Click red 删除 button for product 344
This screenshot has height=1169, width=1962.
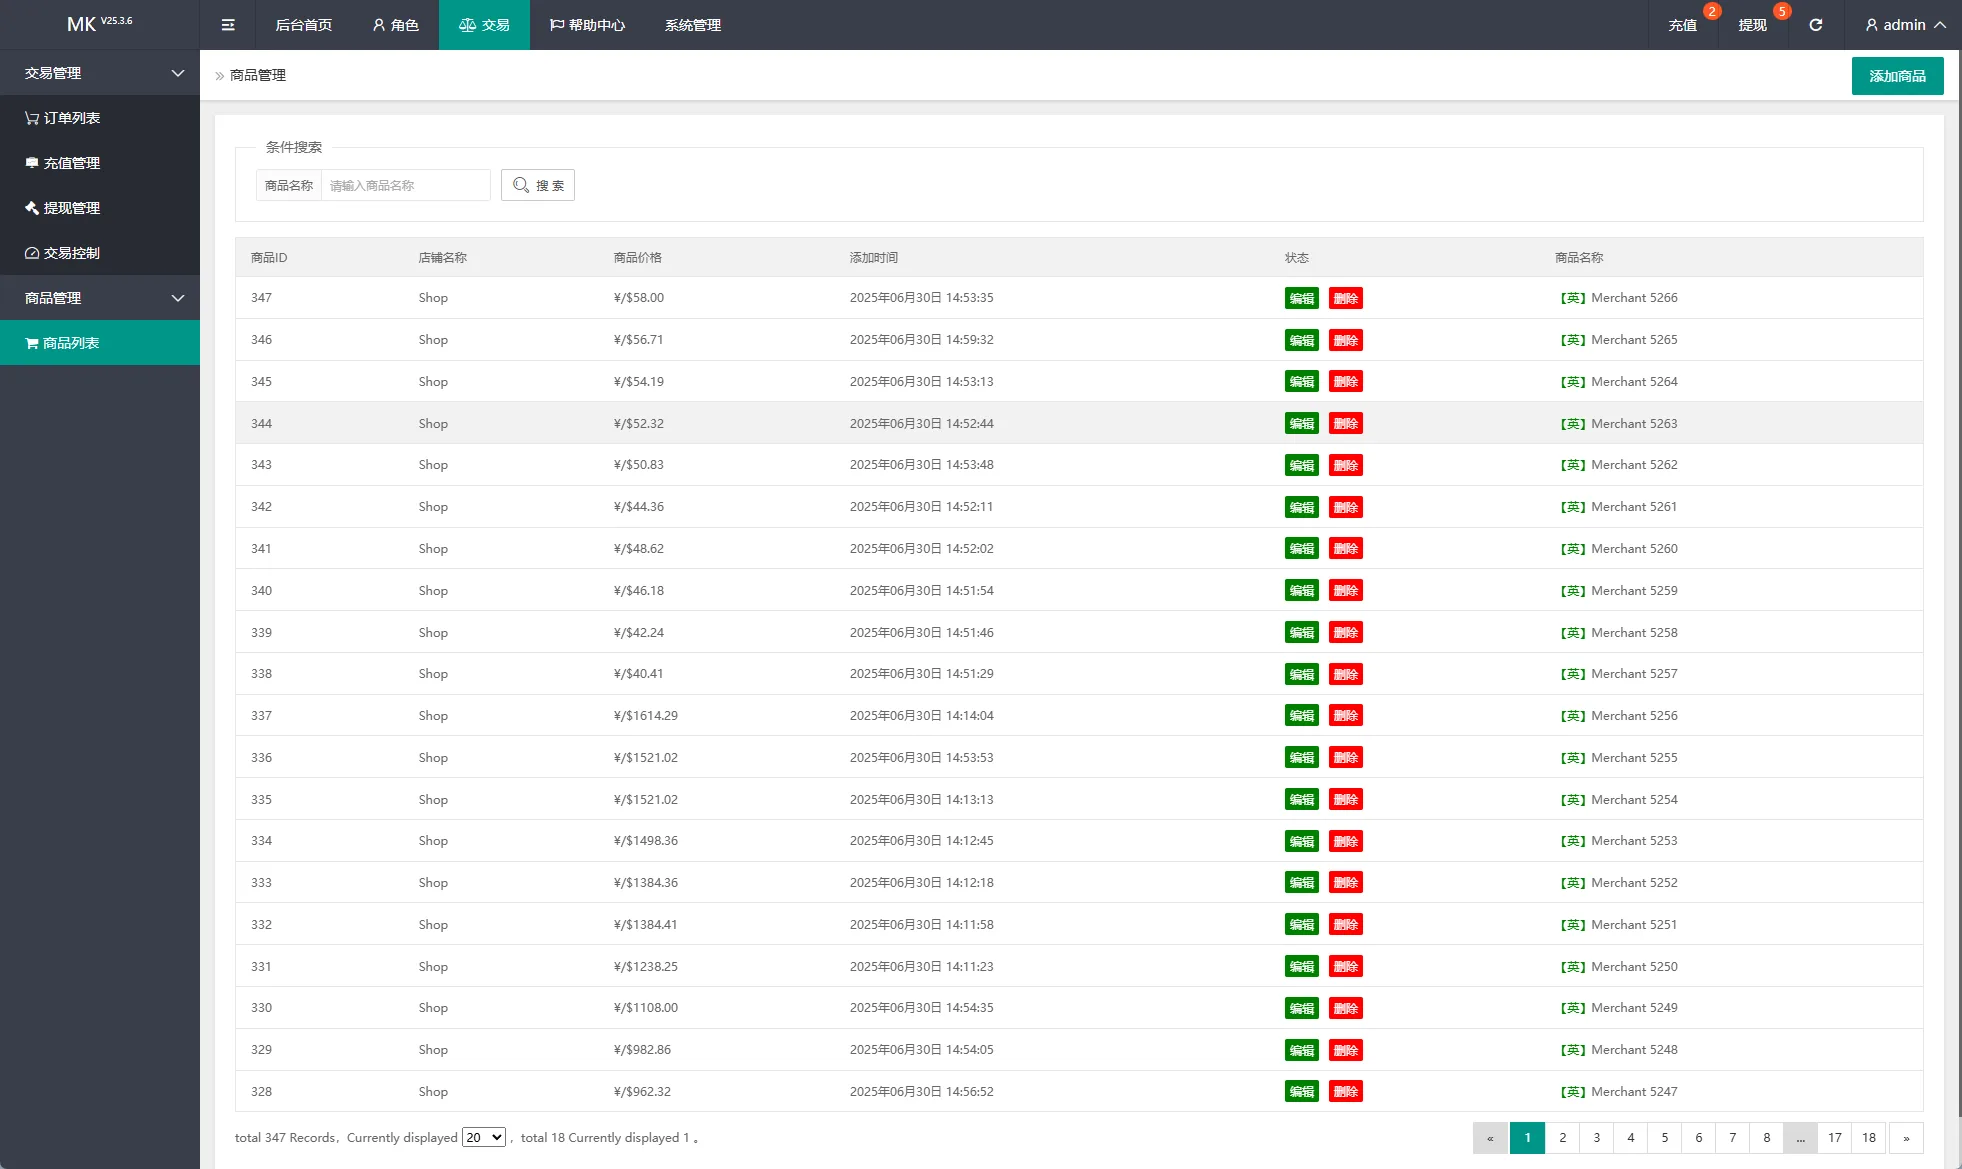coord(1345,424)
